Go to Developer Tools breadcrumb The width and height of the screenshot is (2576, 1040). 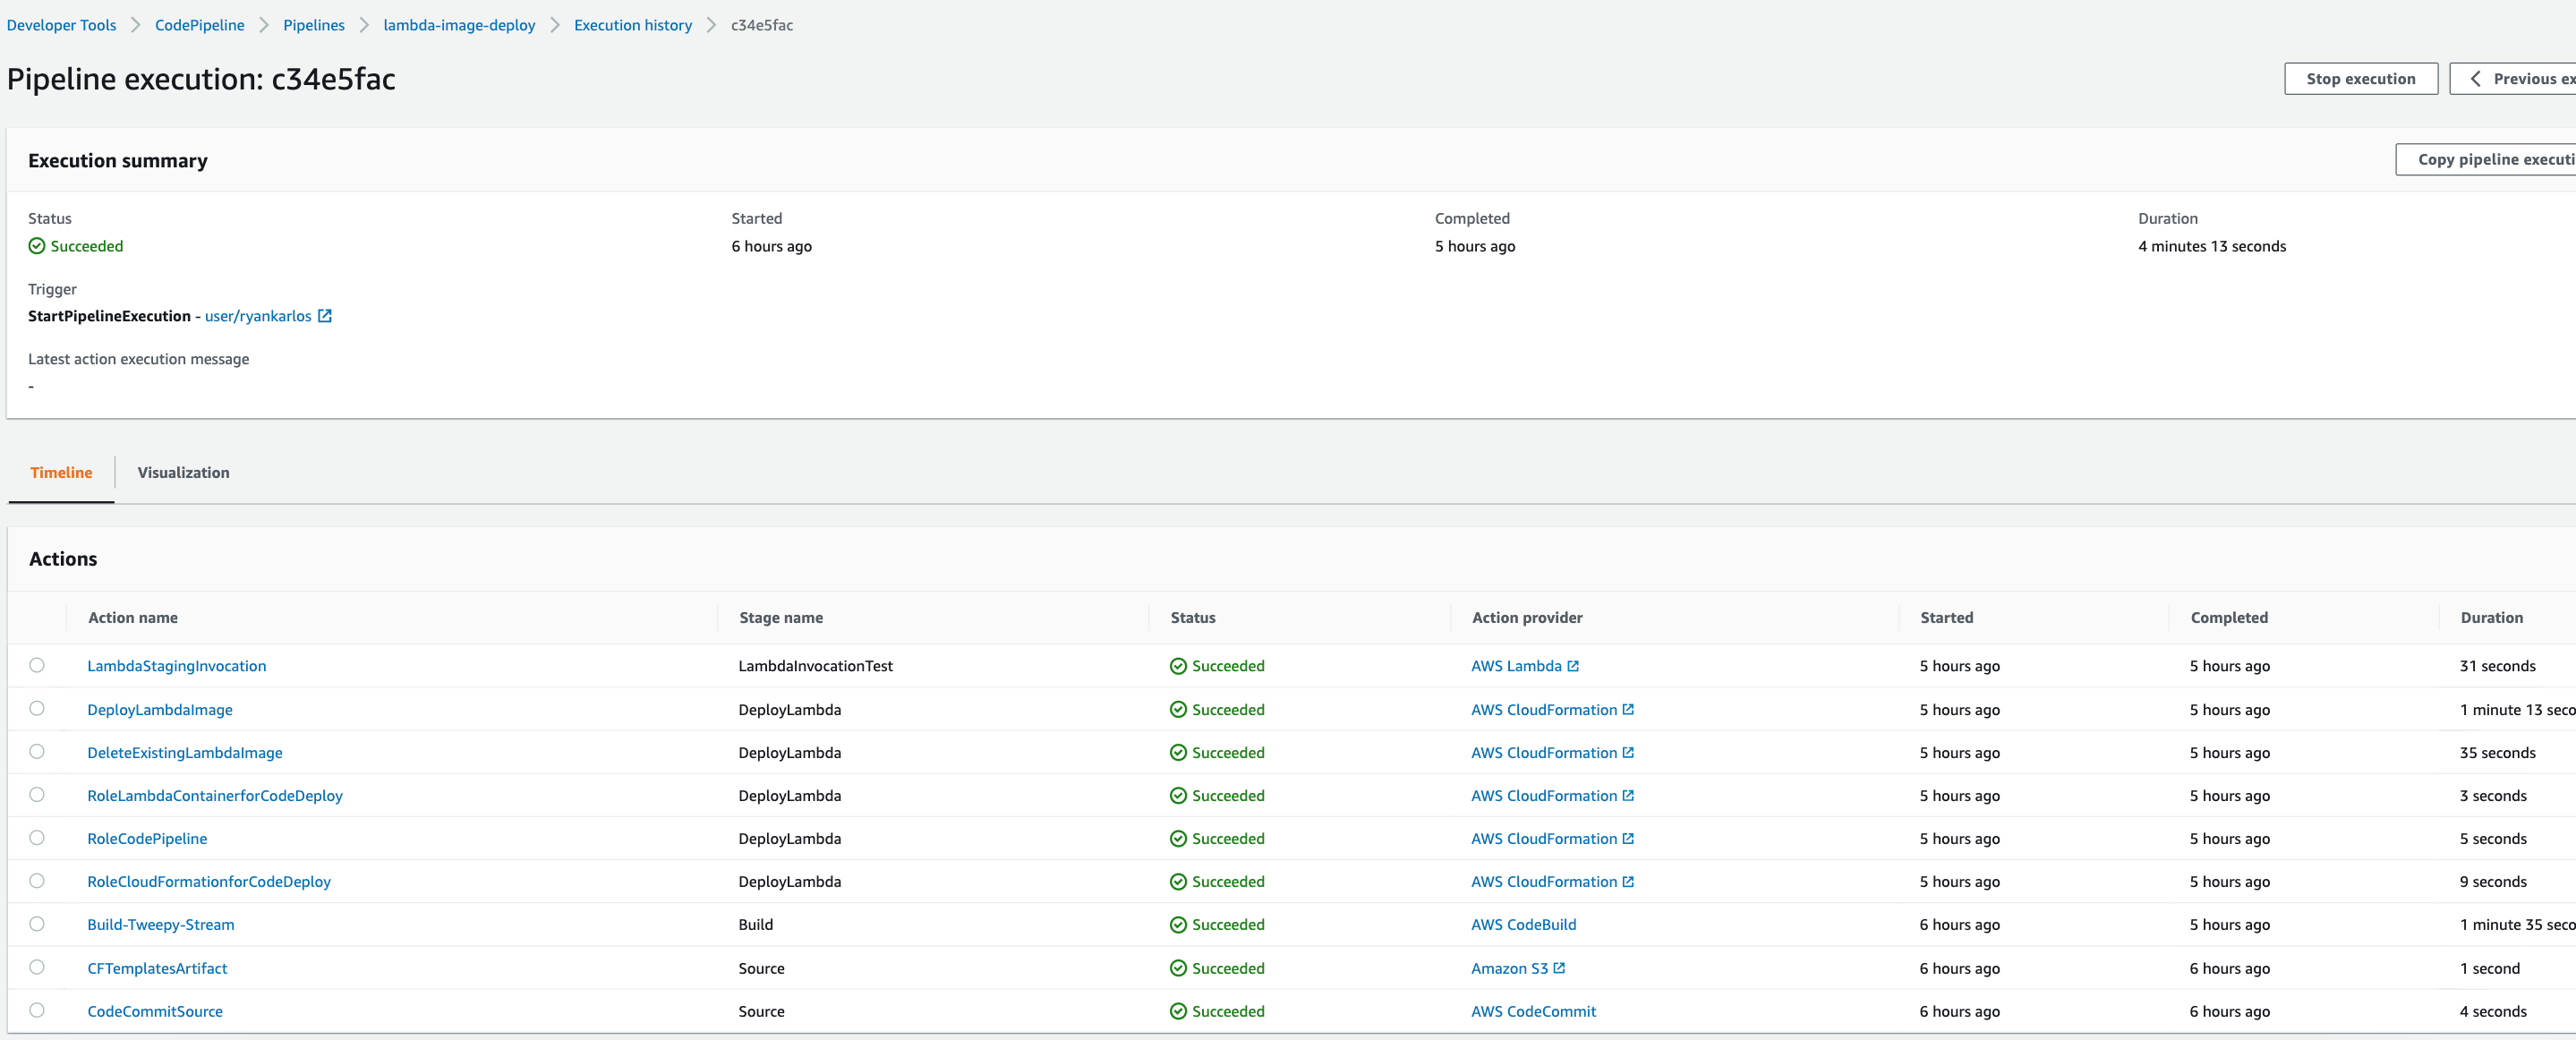coord(61,25)
